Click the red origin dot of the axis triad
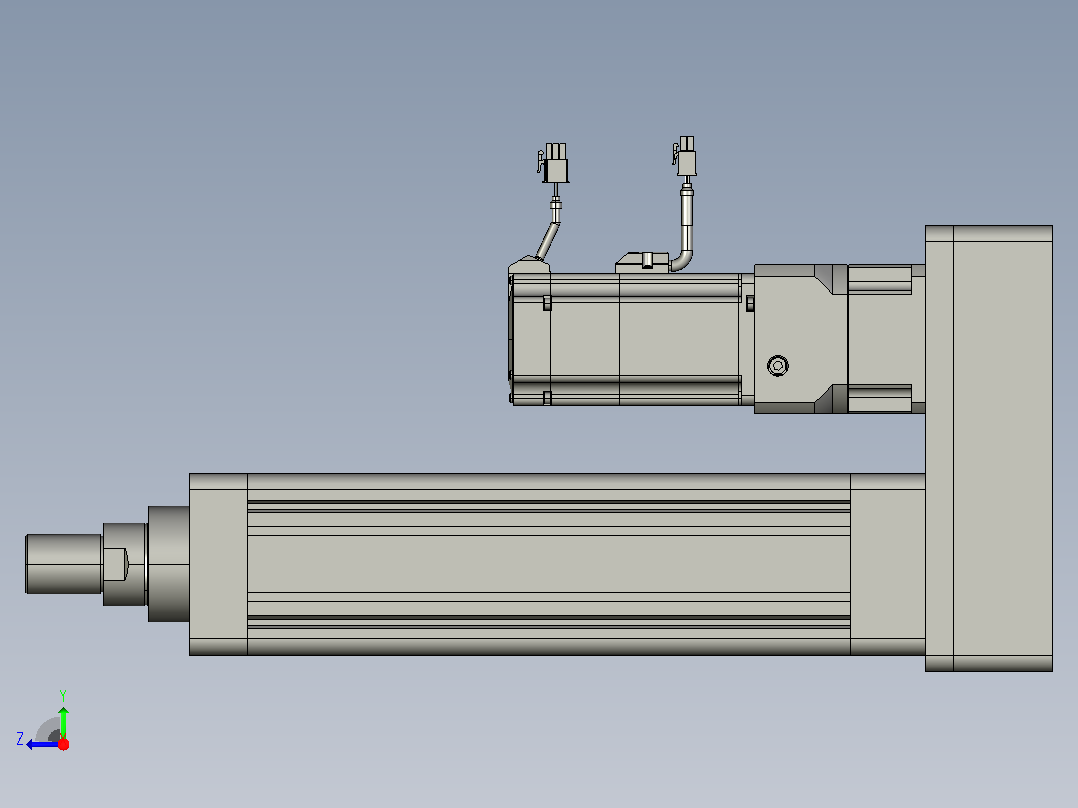1078x808 pixels. coord(63,744)
